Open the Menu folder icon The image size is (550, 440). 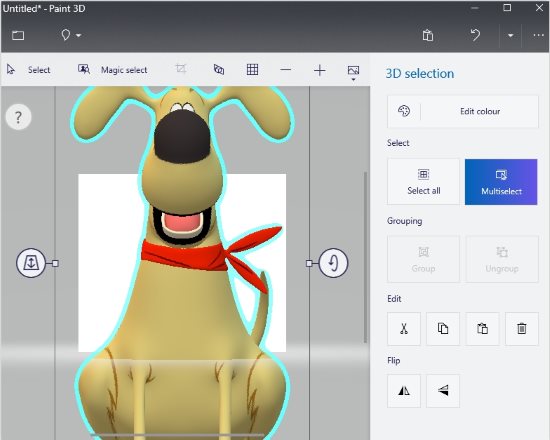[18, 35]
